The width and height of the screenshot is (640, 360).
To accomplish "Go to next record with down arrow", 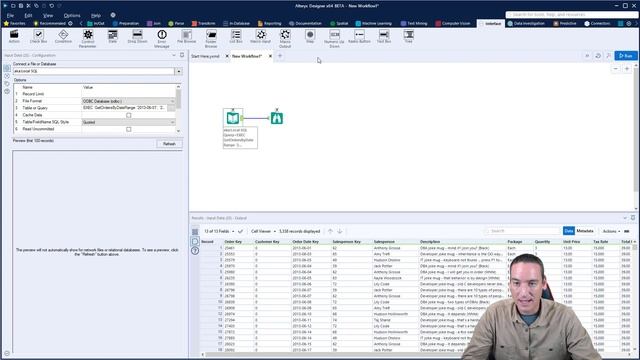I will [340, 231].
